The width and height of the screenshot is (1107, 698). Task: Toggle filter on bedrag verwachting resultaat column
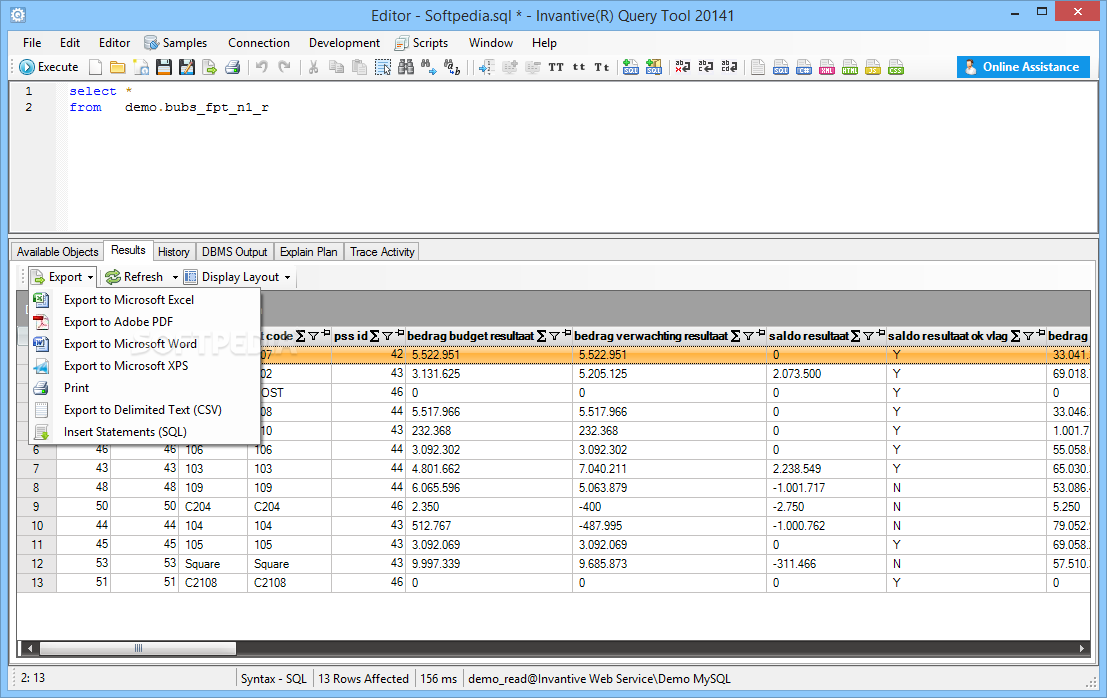tap(748, 336)
